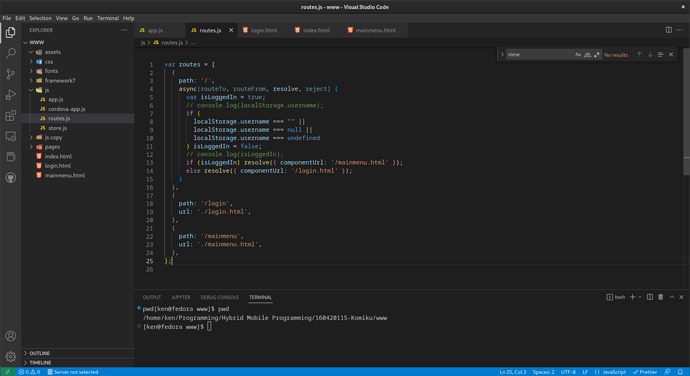Click the Explorer more actions ellipsis

coord(125,30)
